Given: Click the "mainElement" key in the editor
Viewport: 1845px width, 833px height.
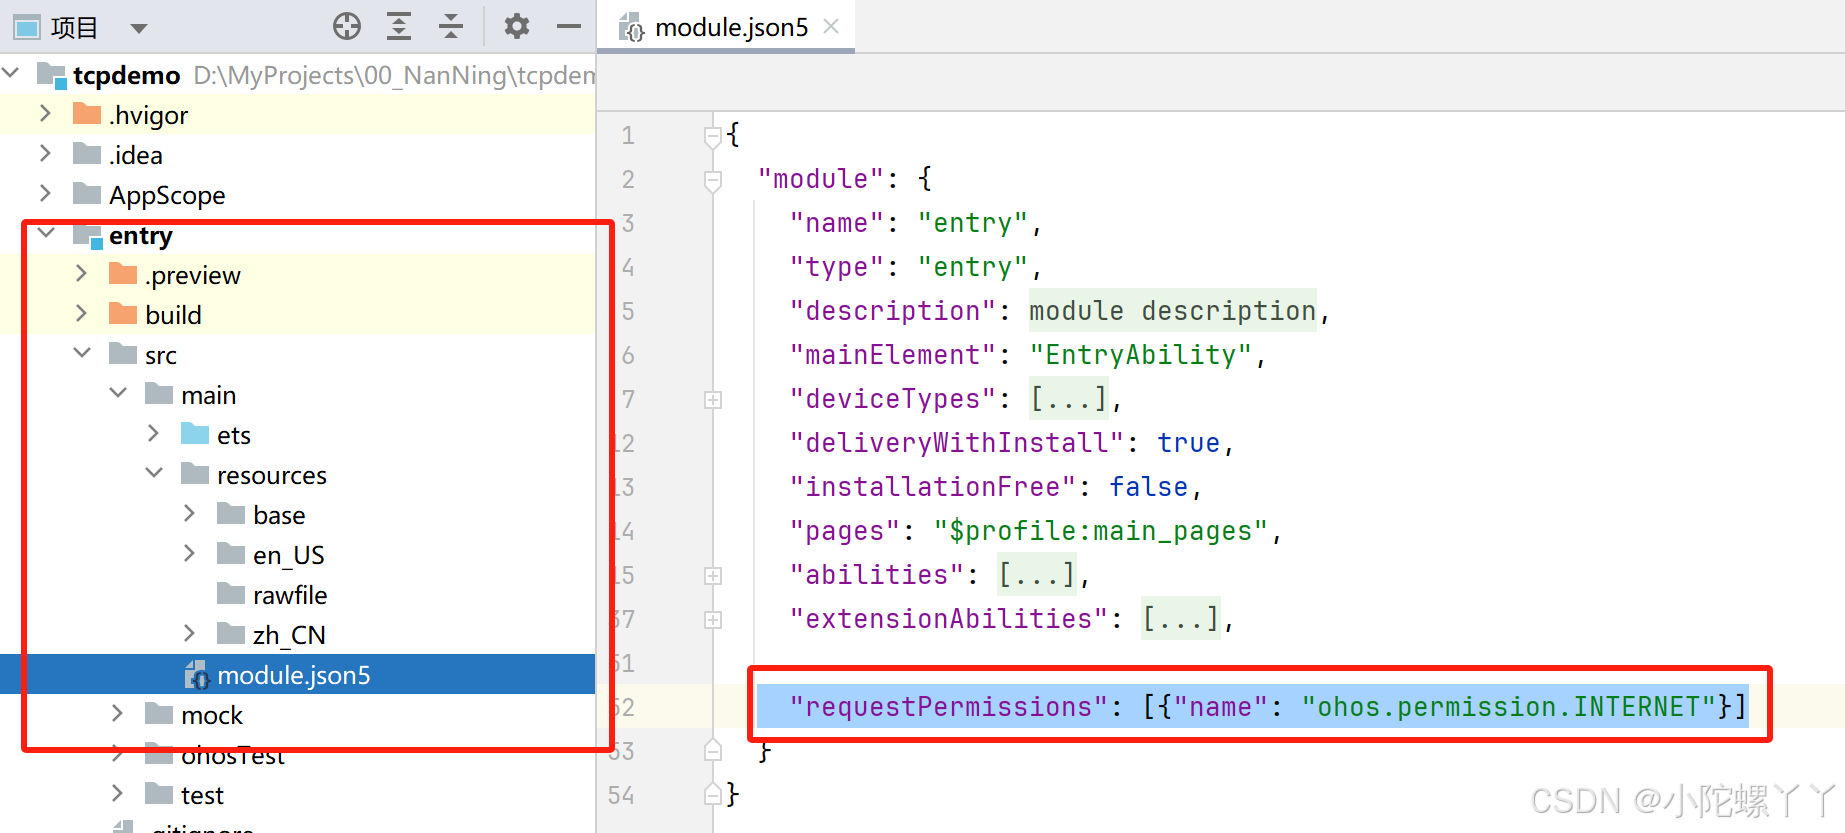Looking at the screenshot, I should click(893, 355).
